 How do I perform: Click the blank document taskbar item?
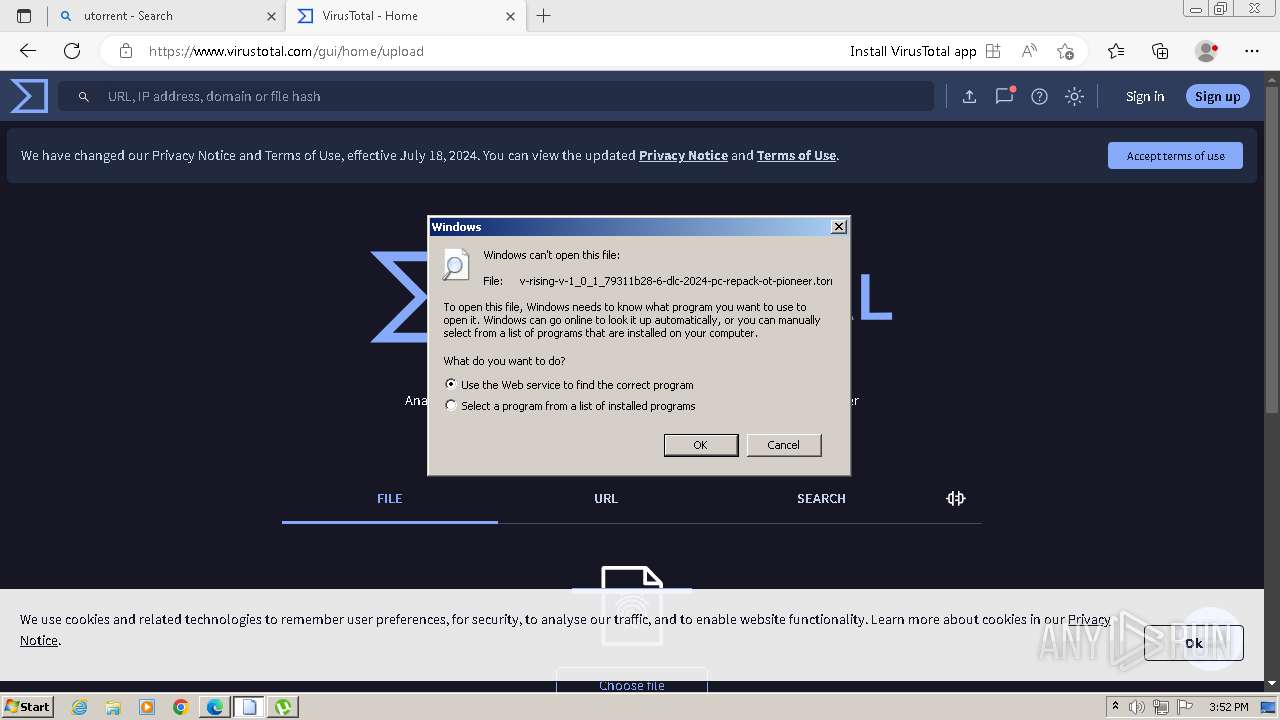click(249, 707)
